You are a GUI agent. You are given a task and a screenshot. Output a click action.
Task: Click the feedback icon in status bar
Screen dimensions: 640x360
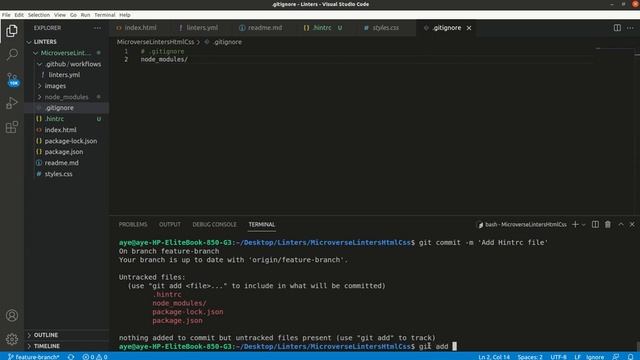(616, 357)
